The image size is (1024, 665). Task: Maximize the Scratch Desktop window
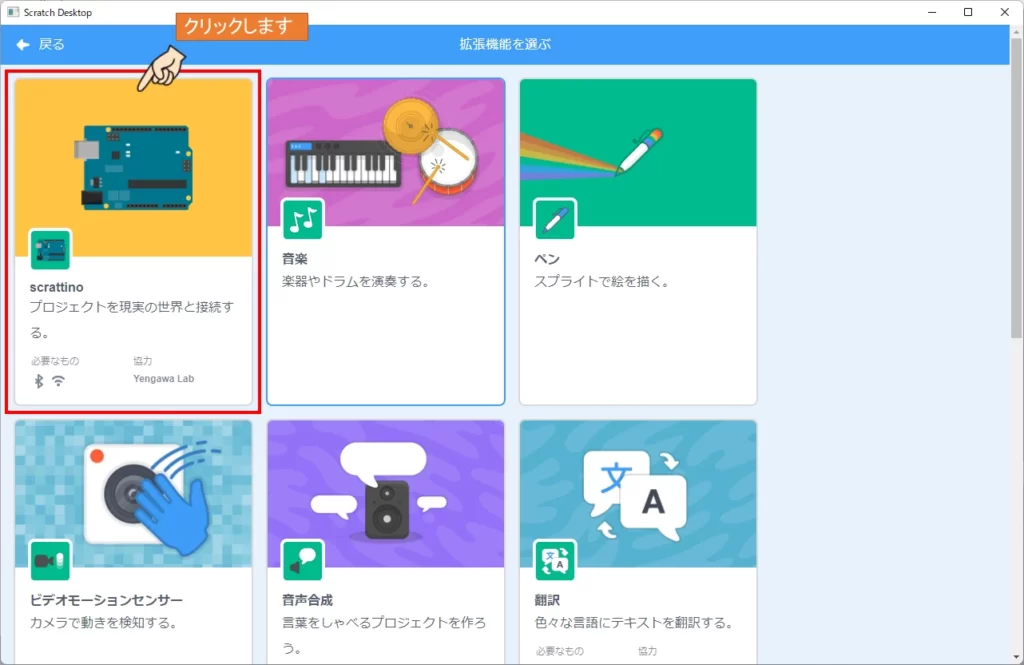coord(968,12)
